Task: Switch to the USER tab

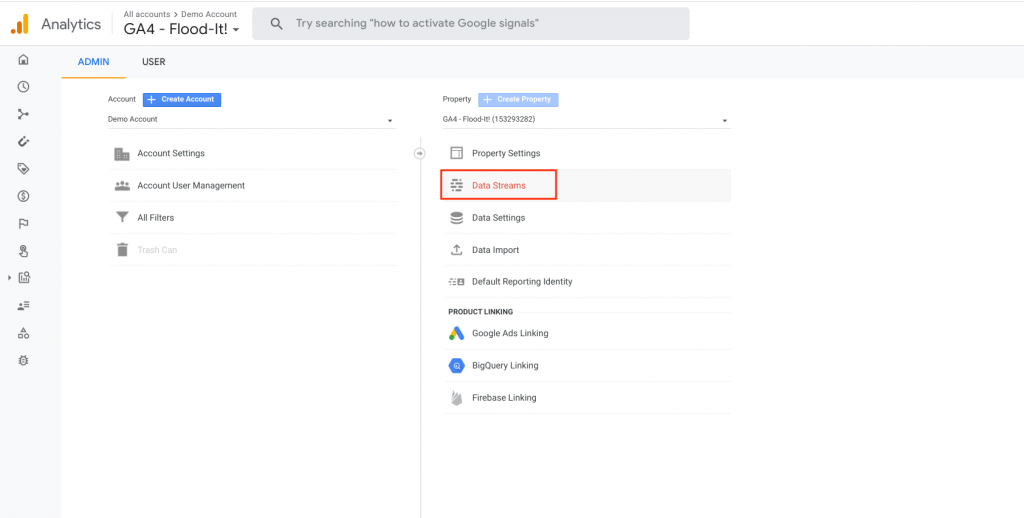Action: pos(153,62)
